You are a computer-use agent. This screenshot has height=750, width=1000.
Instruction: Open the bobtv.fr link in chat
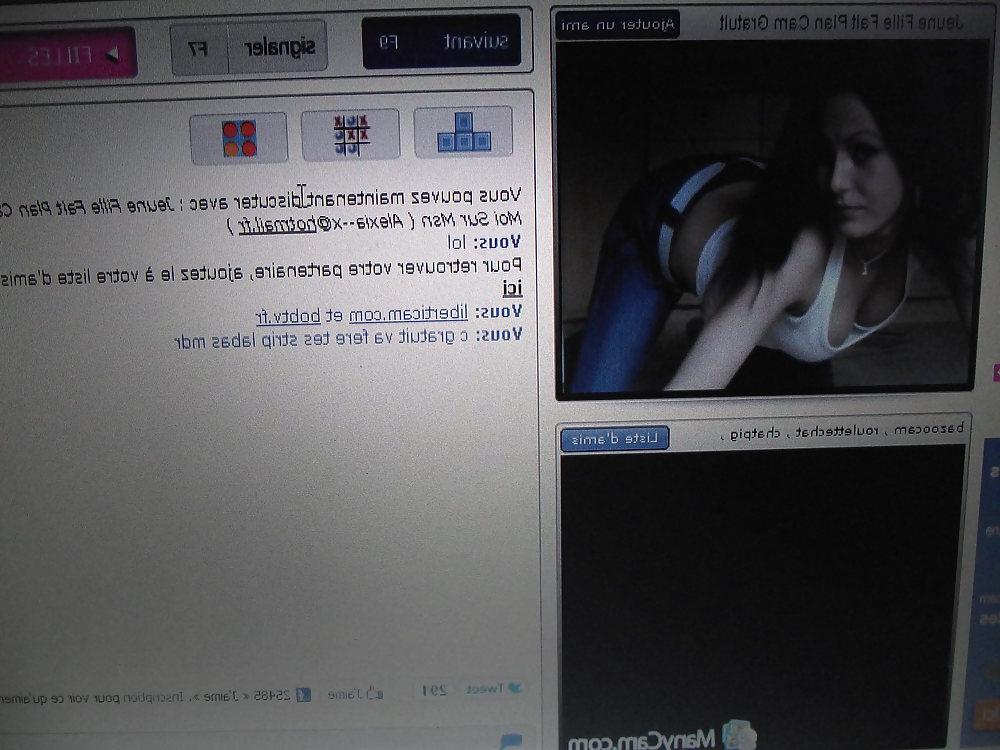[x=288, y=316]
